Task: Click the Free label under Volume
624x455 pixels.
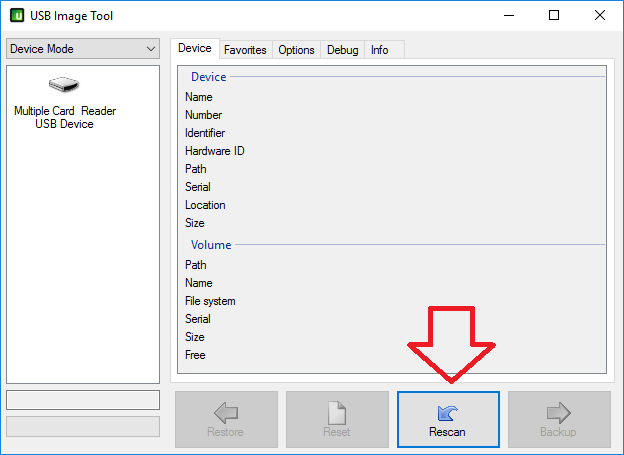Action: point(195,355)
